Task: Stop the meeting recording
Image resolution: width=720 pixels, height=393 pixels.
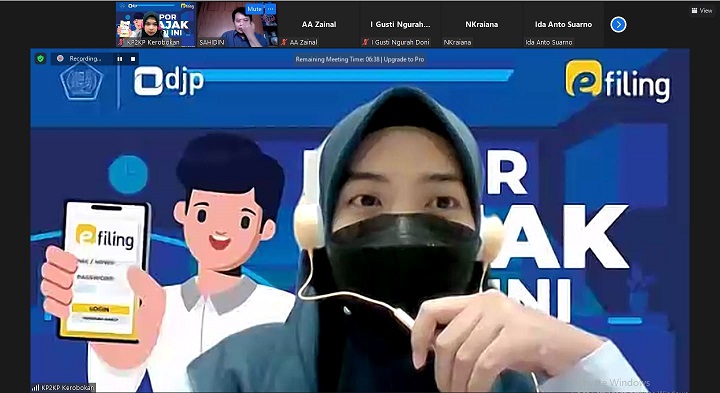Action: tap(133, 59)
